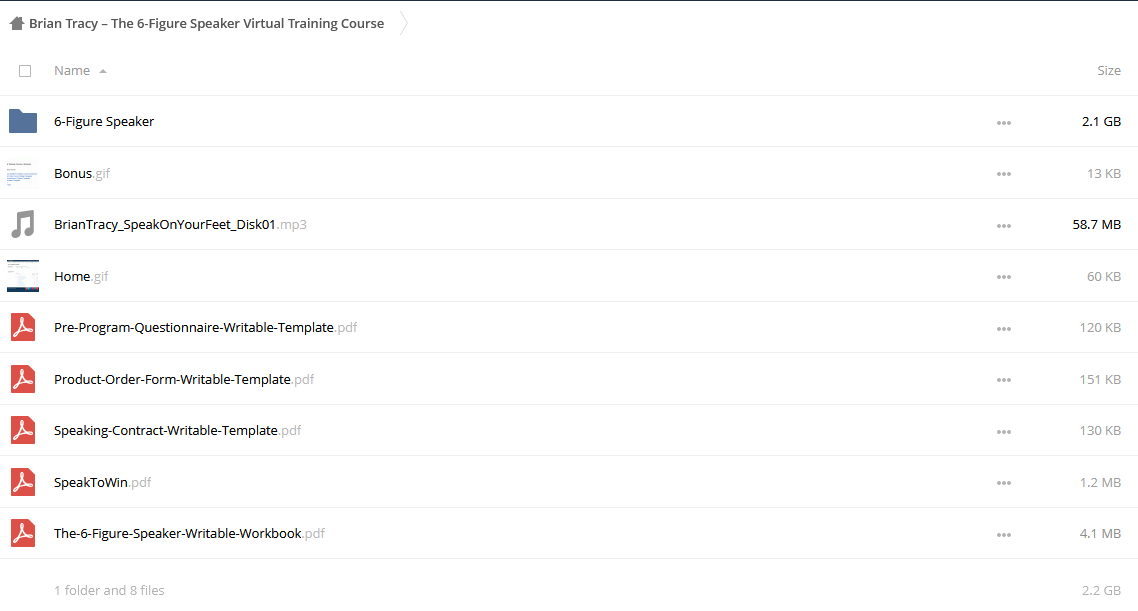Open Pre-Program-Questionnaire-Writable-Template.pdf file name
This screenshot has height=611, width=1138.
coord(205,327)
